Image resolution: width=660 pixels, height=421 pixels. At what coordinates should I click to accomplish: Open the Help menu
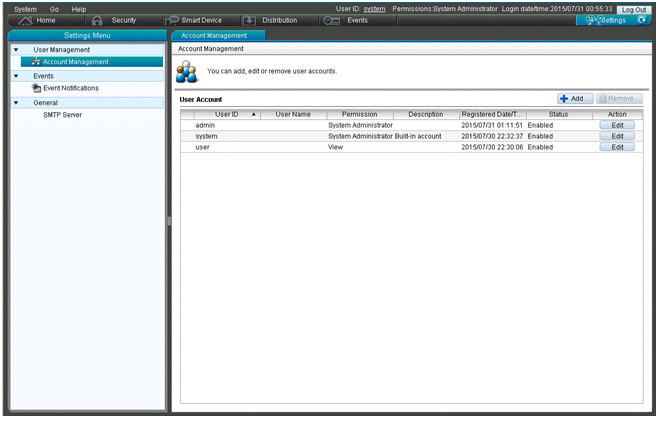[79, 8]
